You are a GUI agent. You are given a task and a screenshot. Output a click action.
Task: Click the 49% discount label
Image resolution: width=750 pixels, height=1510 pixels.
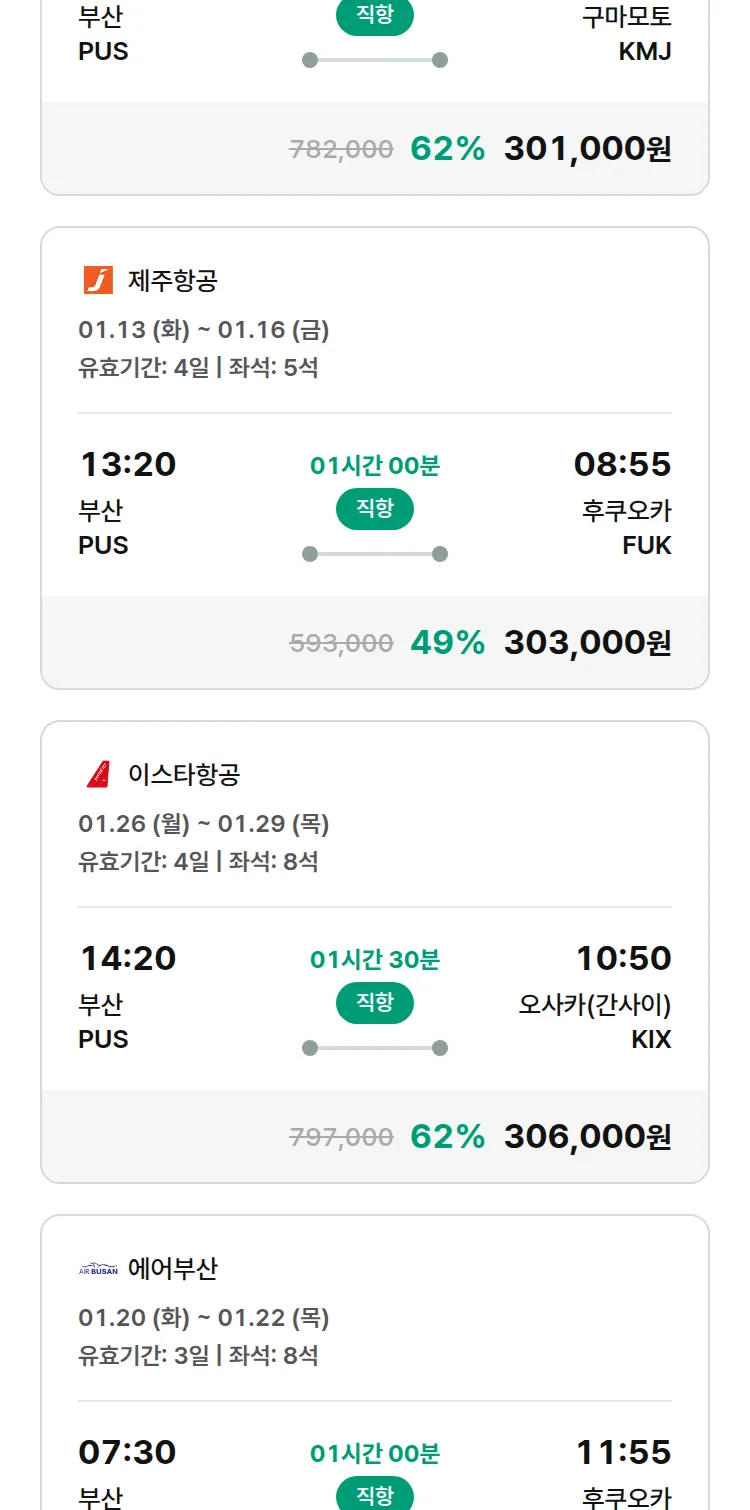tap(447, 643)
